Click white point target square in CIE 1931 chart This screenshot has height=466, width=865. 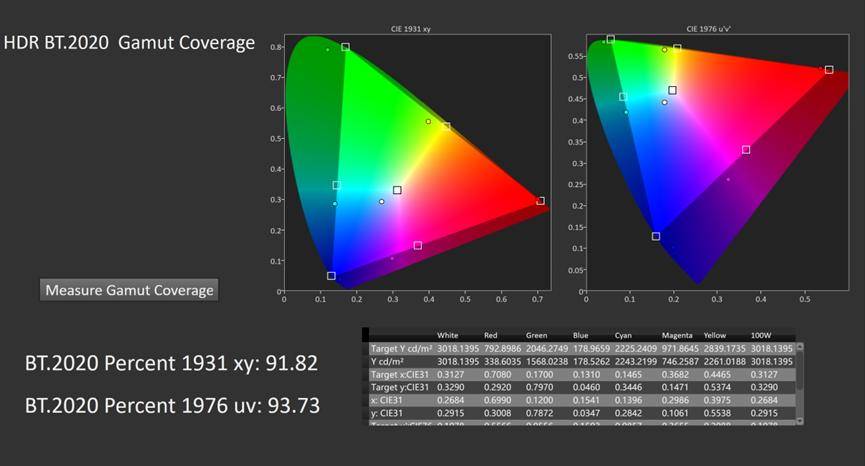click(x=397, y=190)
